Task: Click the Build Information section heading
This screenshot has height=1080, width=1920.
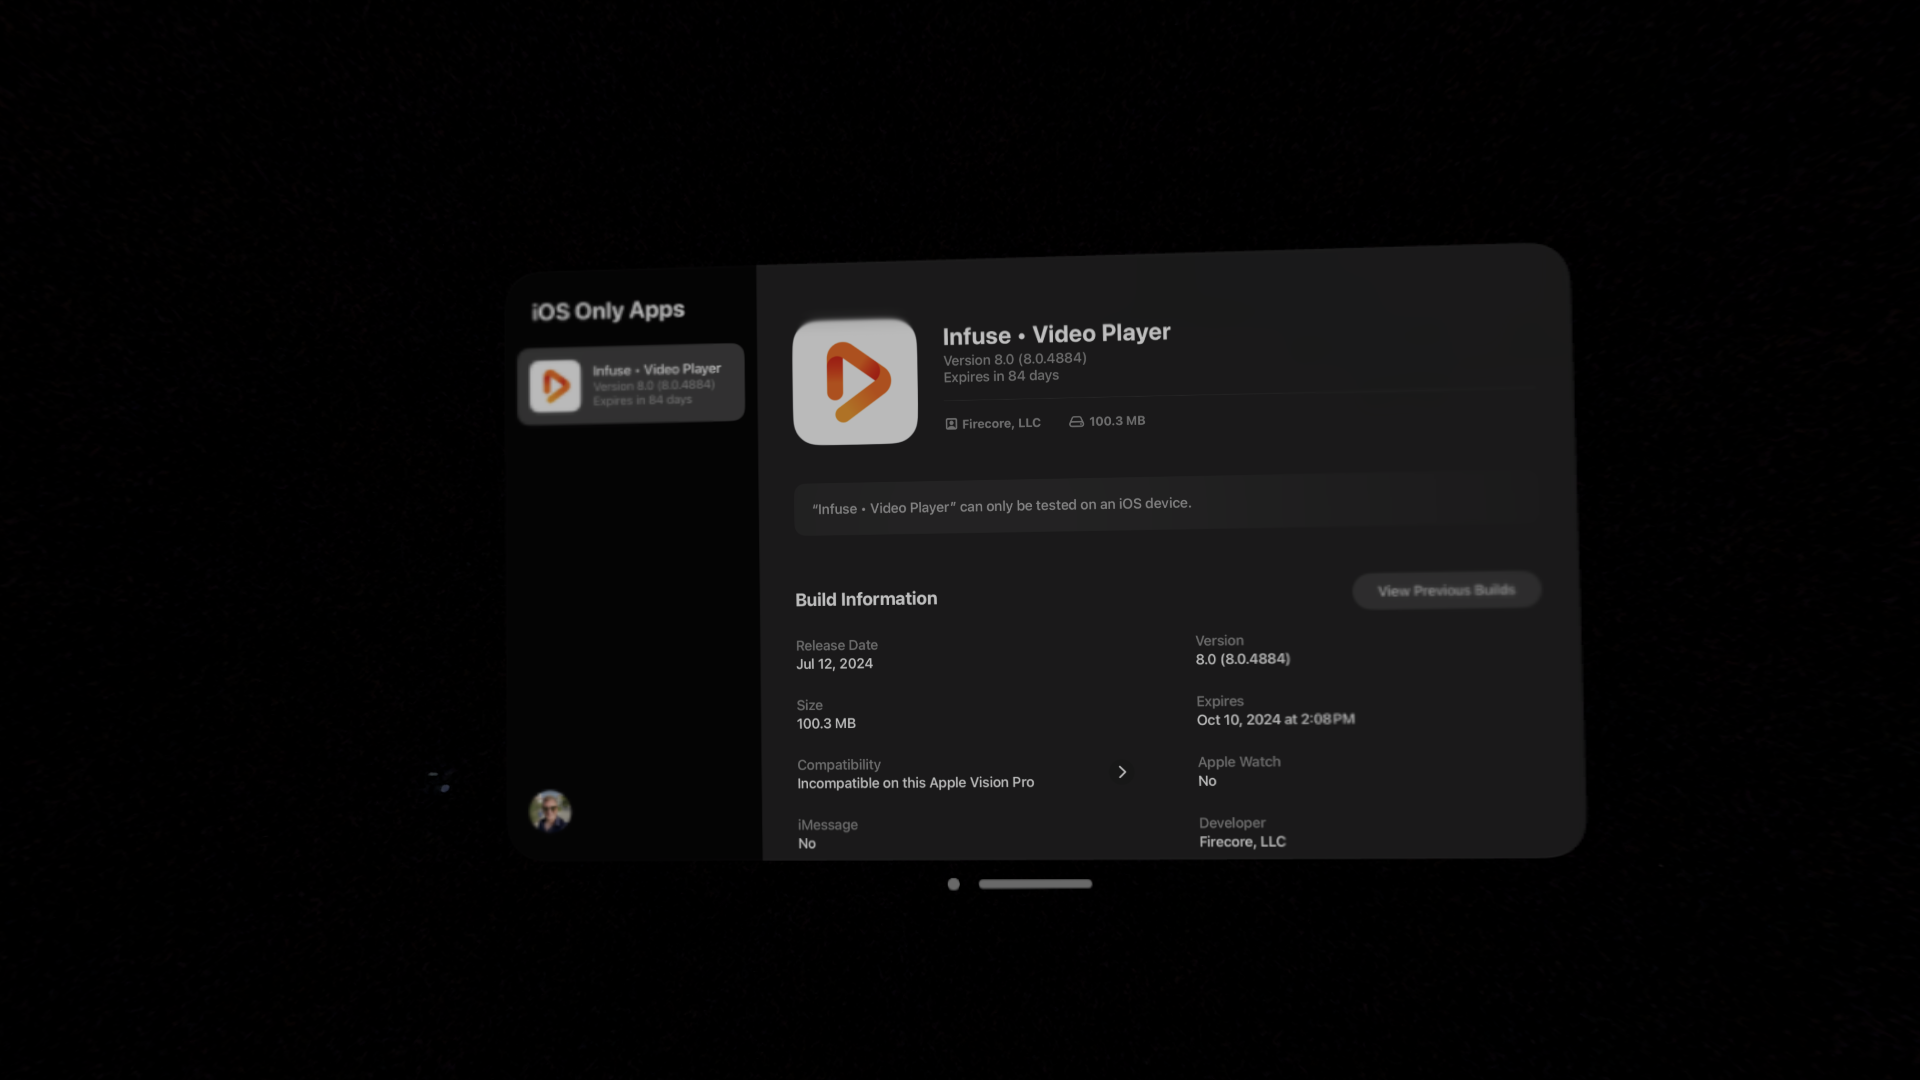Action: click(x=866, y=599)
